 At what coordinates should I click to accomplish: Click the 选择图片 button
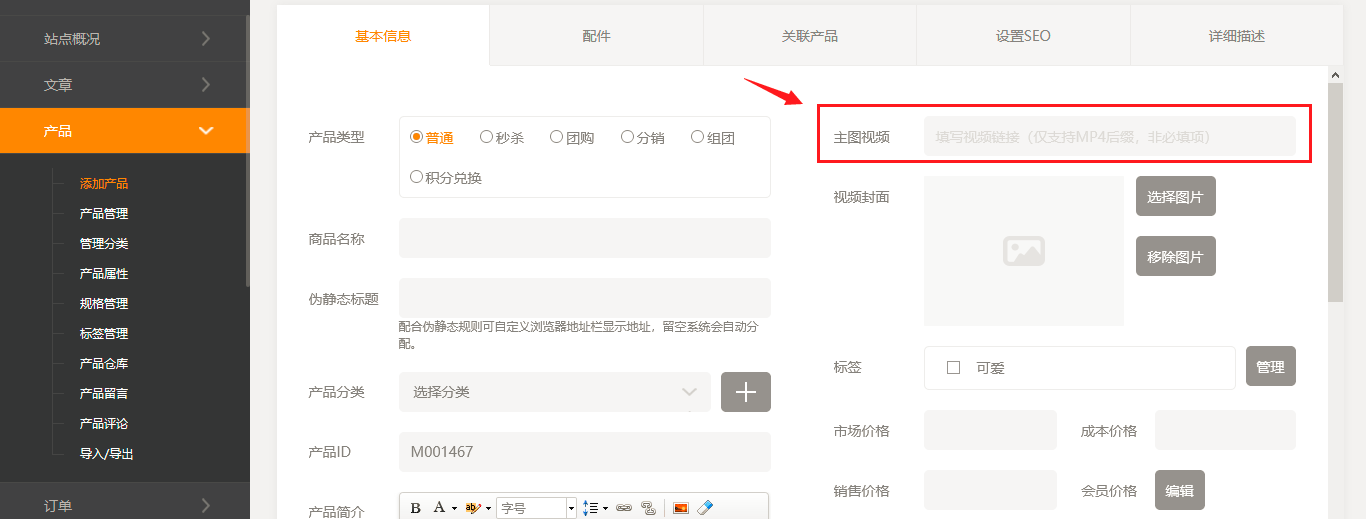click(1175, 197)
